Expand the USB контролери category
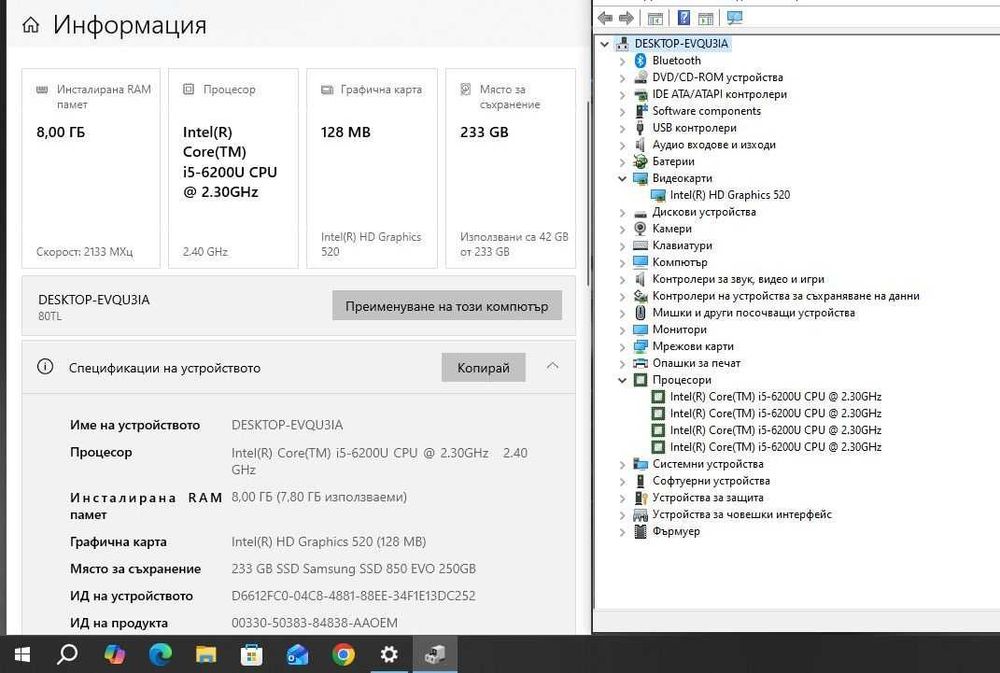Image resolution: width=1000 pixels, height=673 pixels. pyautogui.click(x=622, y=128)
